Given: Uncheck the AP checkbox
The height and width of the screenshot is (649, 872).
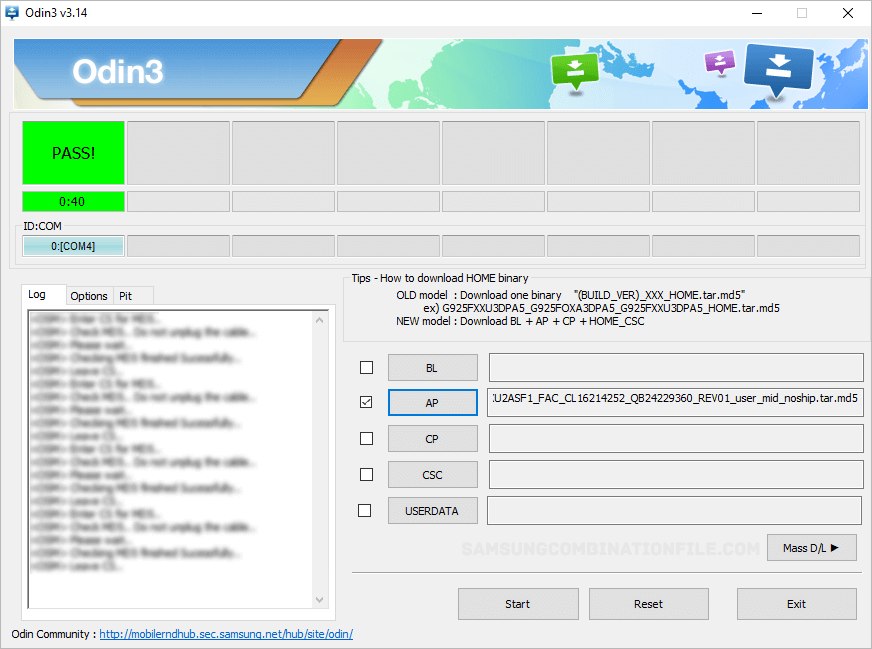Looking at the screenshot, I should click(x=366, y=402).
